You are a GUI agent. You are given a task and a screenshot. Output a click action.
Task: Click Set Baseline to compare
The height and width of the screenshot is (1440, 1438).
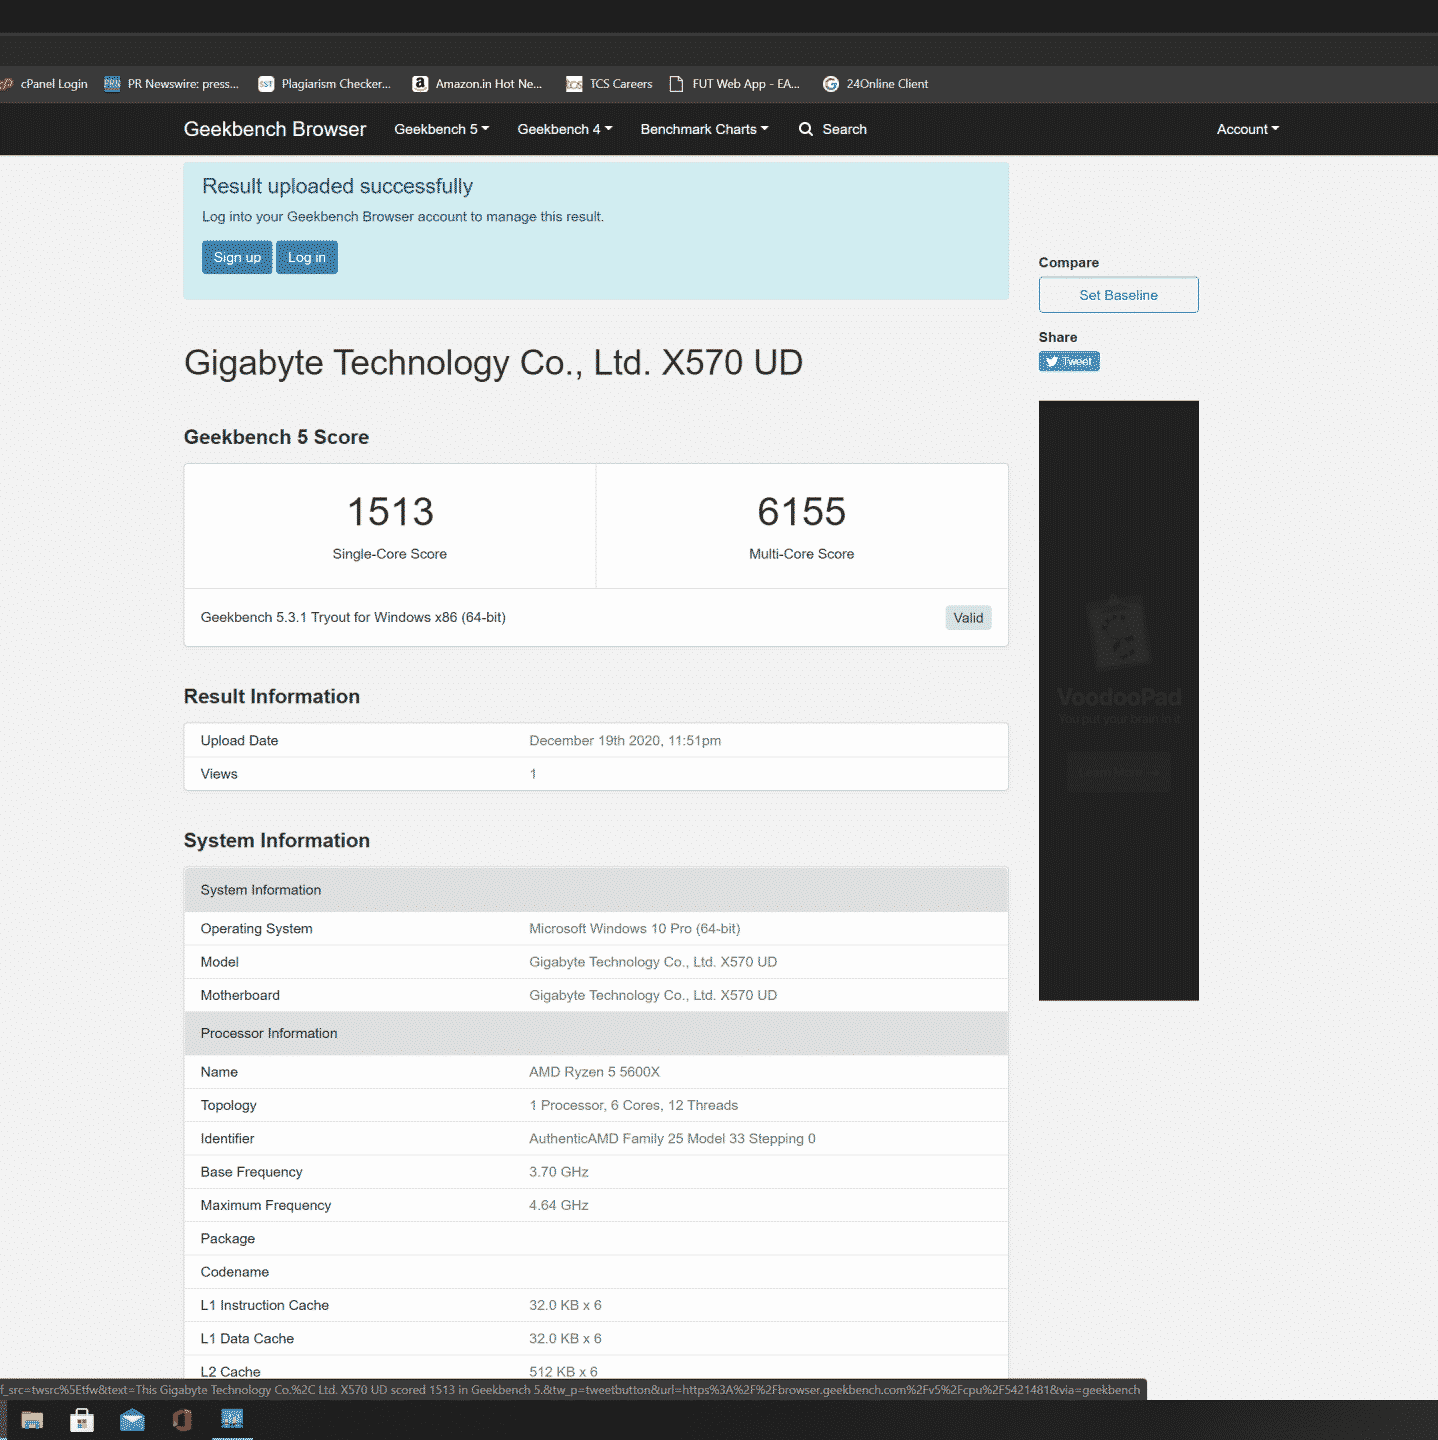point(1119,295)
